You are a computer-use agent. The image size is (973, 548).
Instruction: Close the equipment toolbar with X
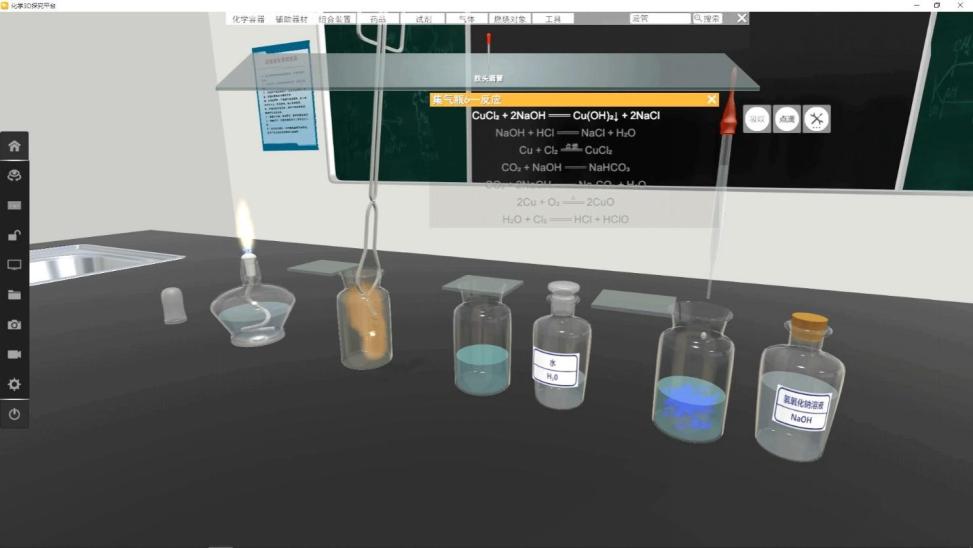tap(742, 18)
